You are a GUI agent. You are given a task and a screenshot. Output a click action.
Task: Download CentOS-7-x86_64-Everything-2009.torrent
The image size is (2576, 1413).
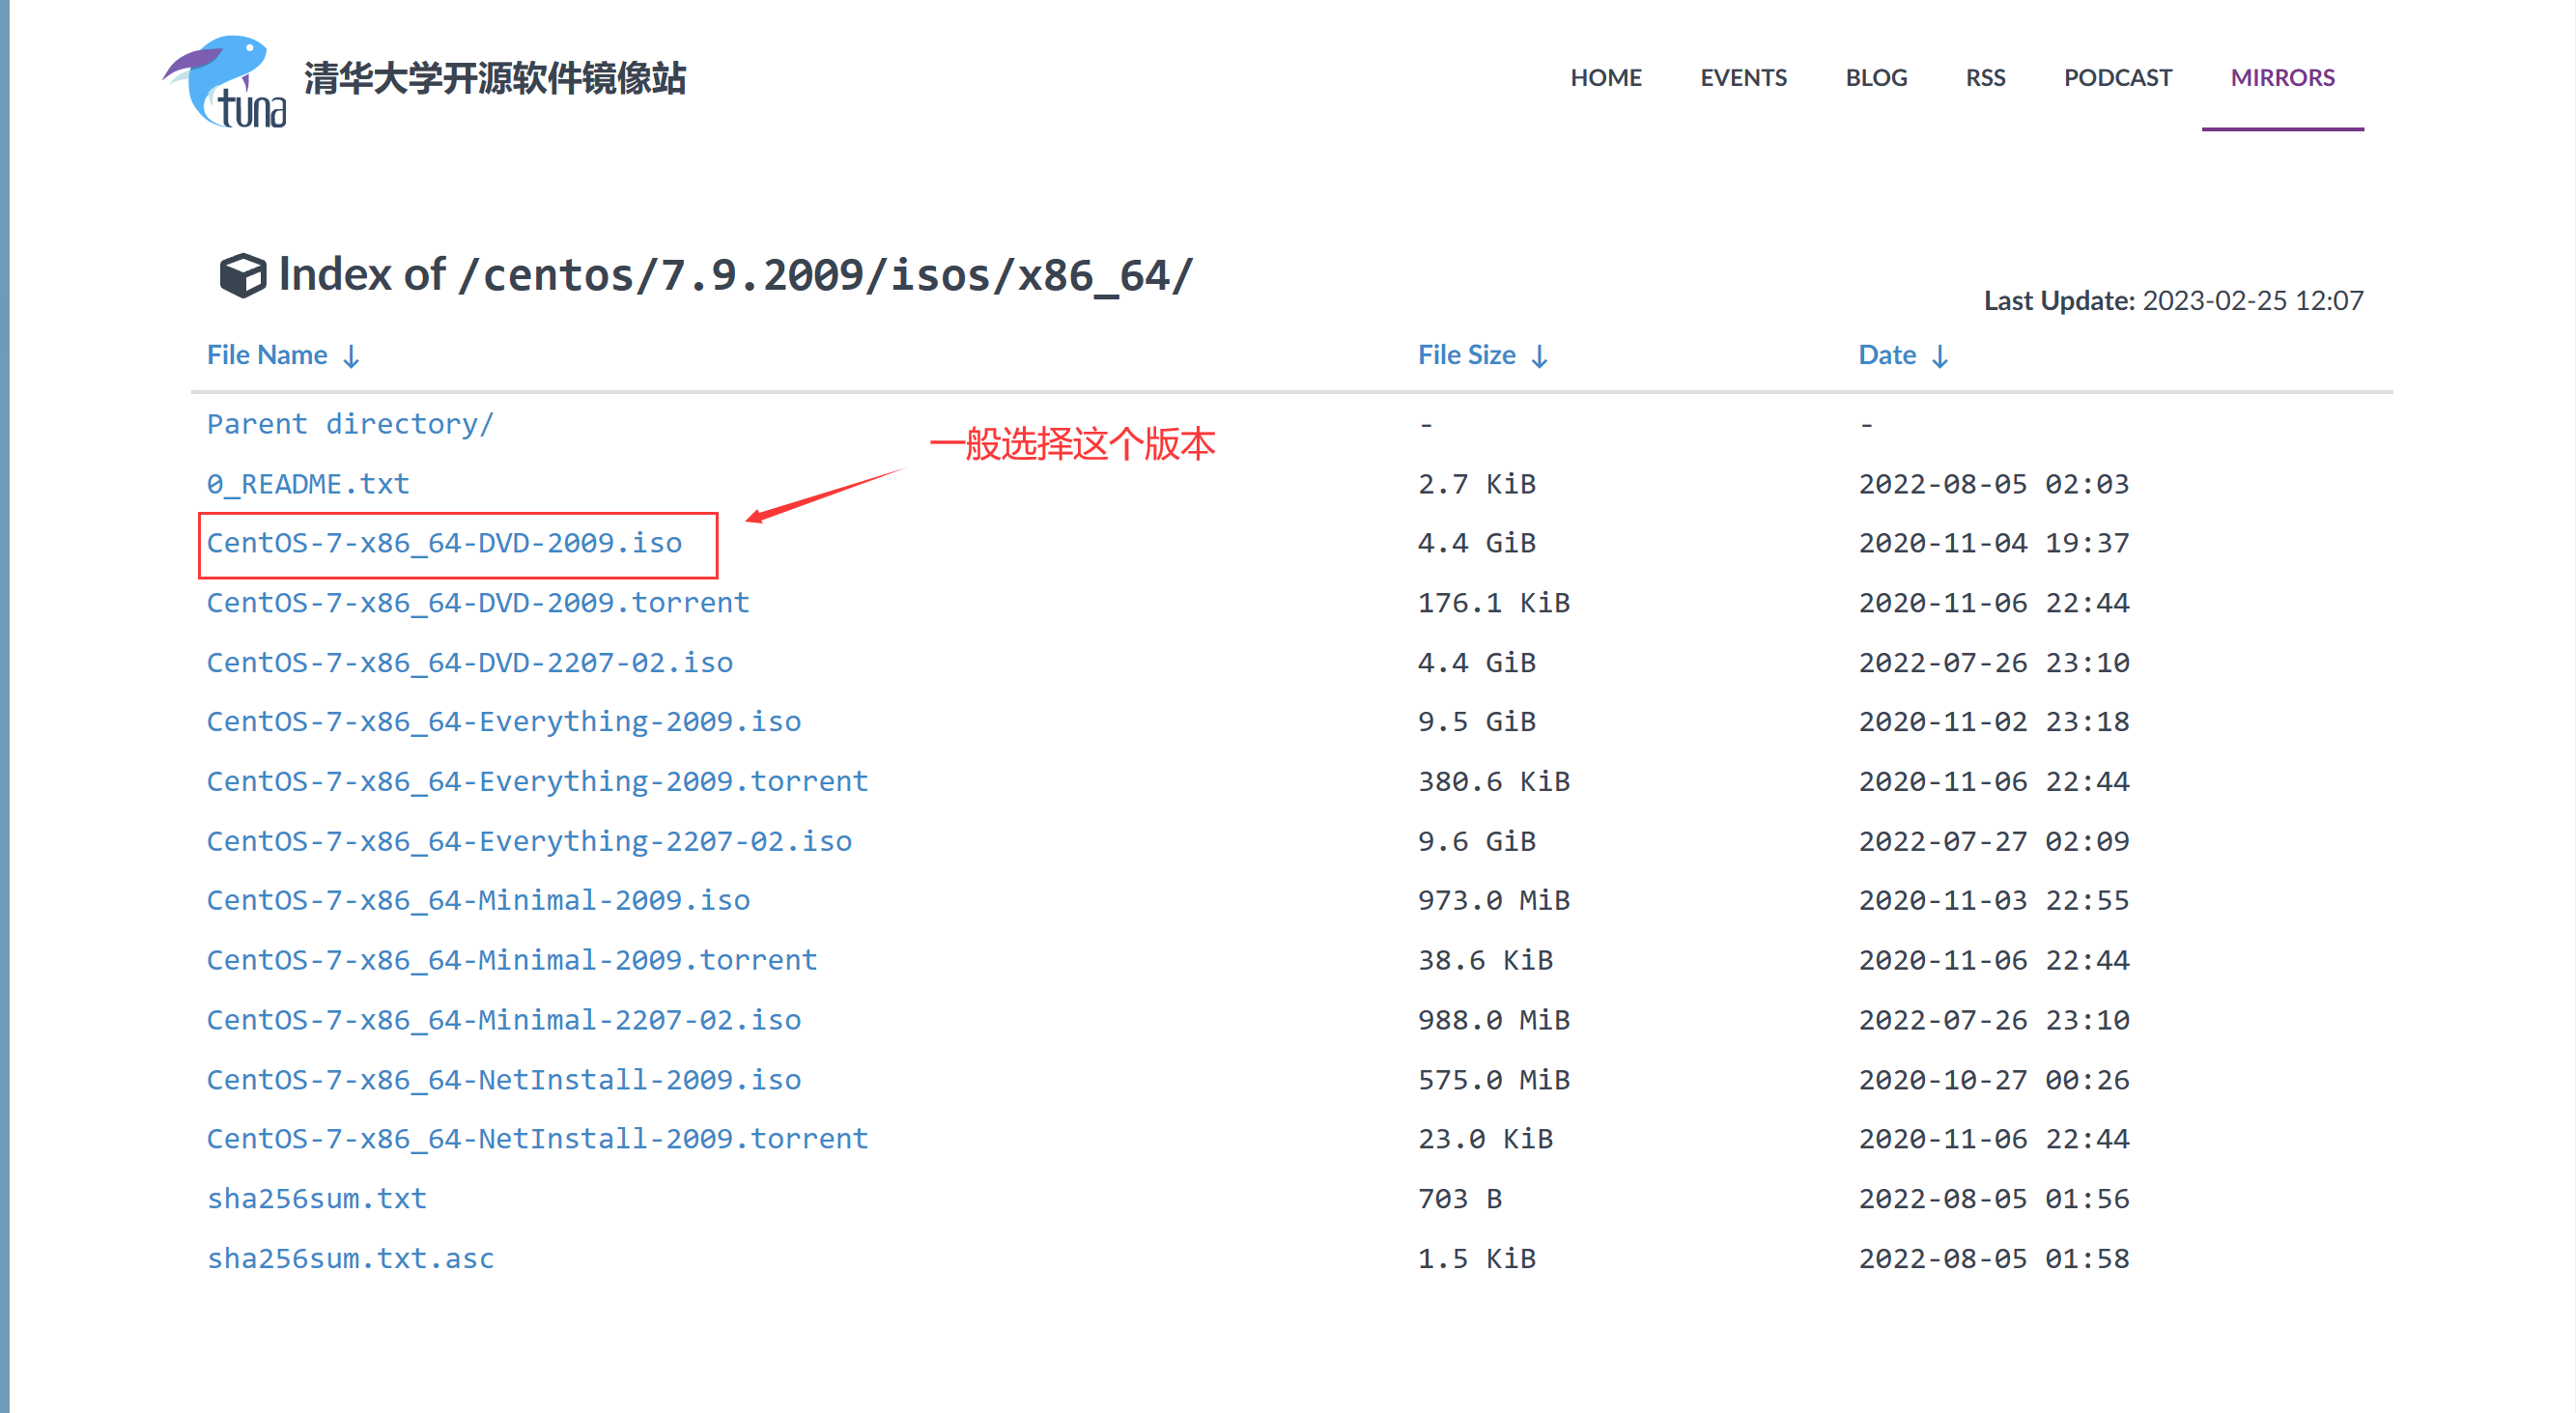click(538, 781)
